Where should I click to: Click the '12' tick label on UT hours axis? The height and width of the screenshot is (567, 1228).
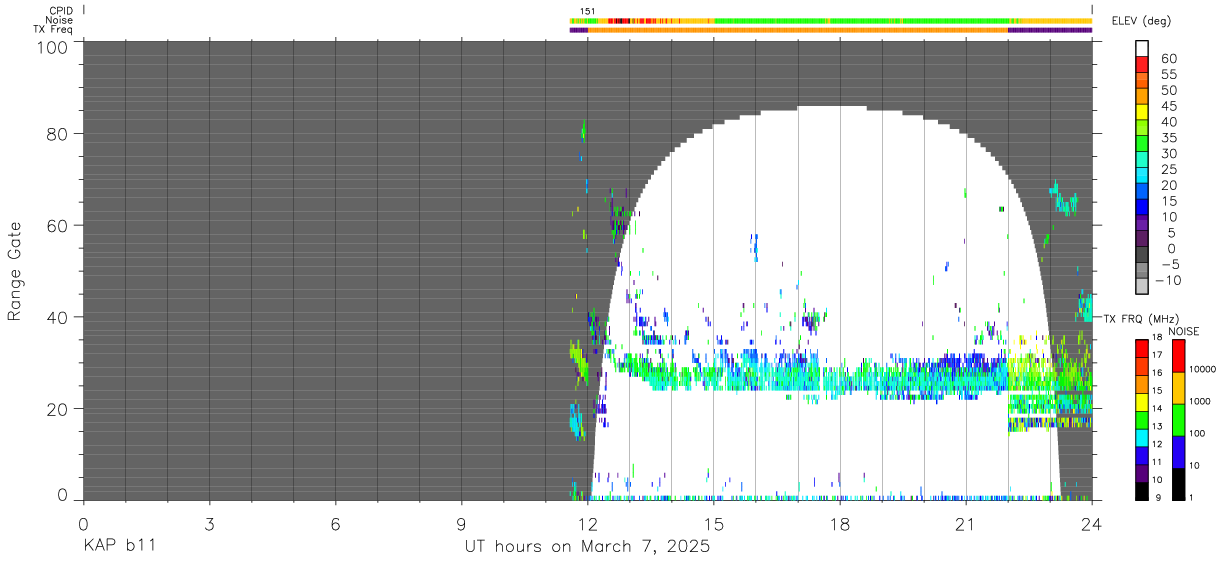click(x=587, y=524)
